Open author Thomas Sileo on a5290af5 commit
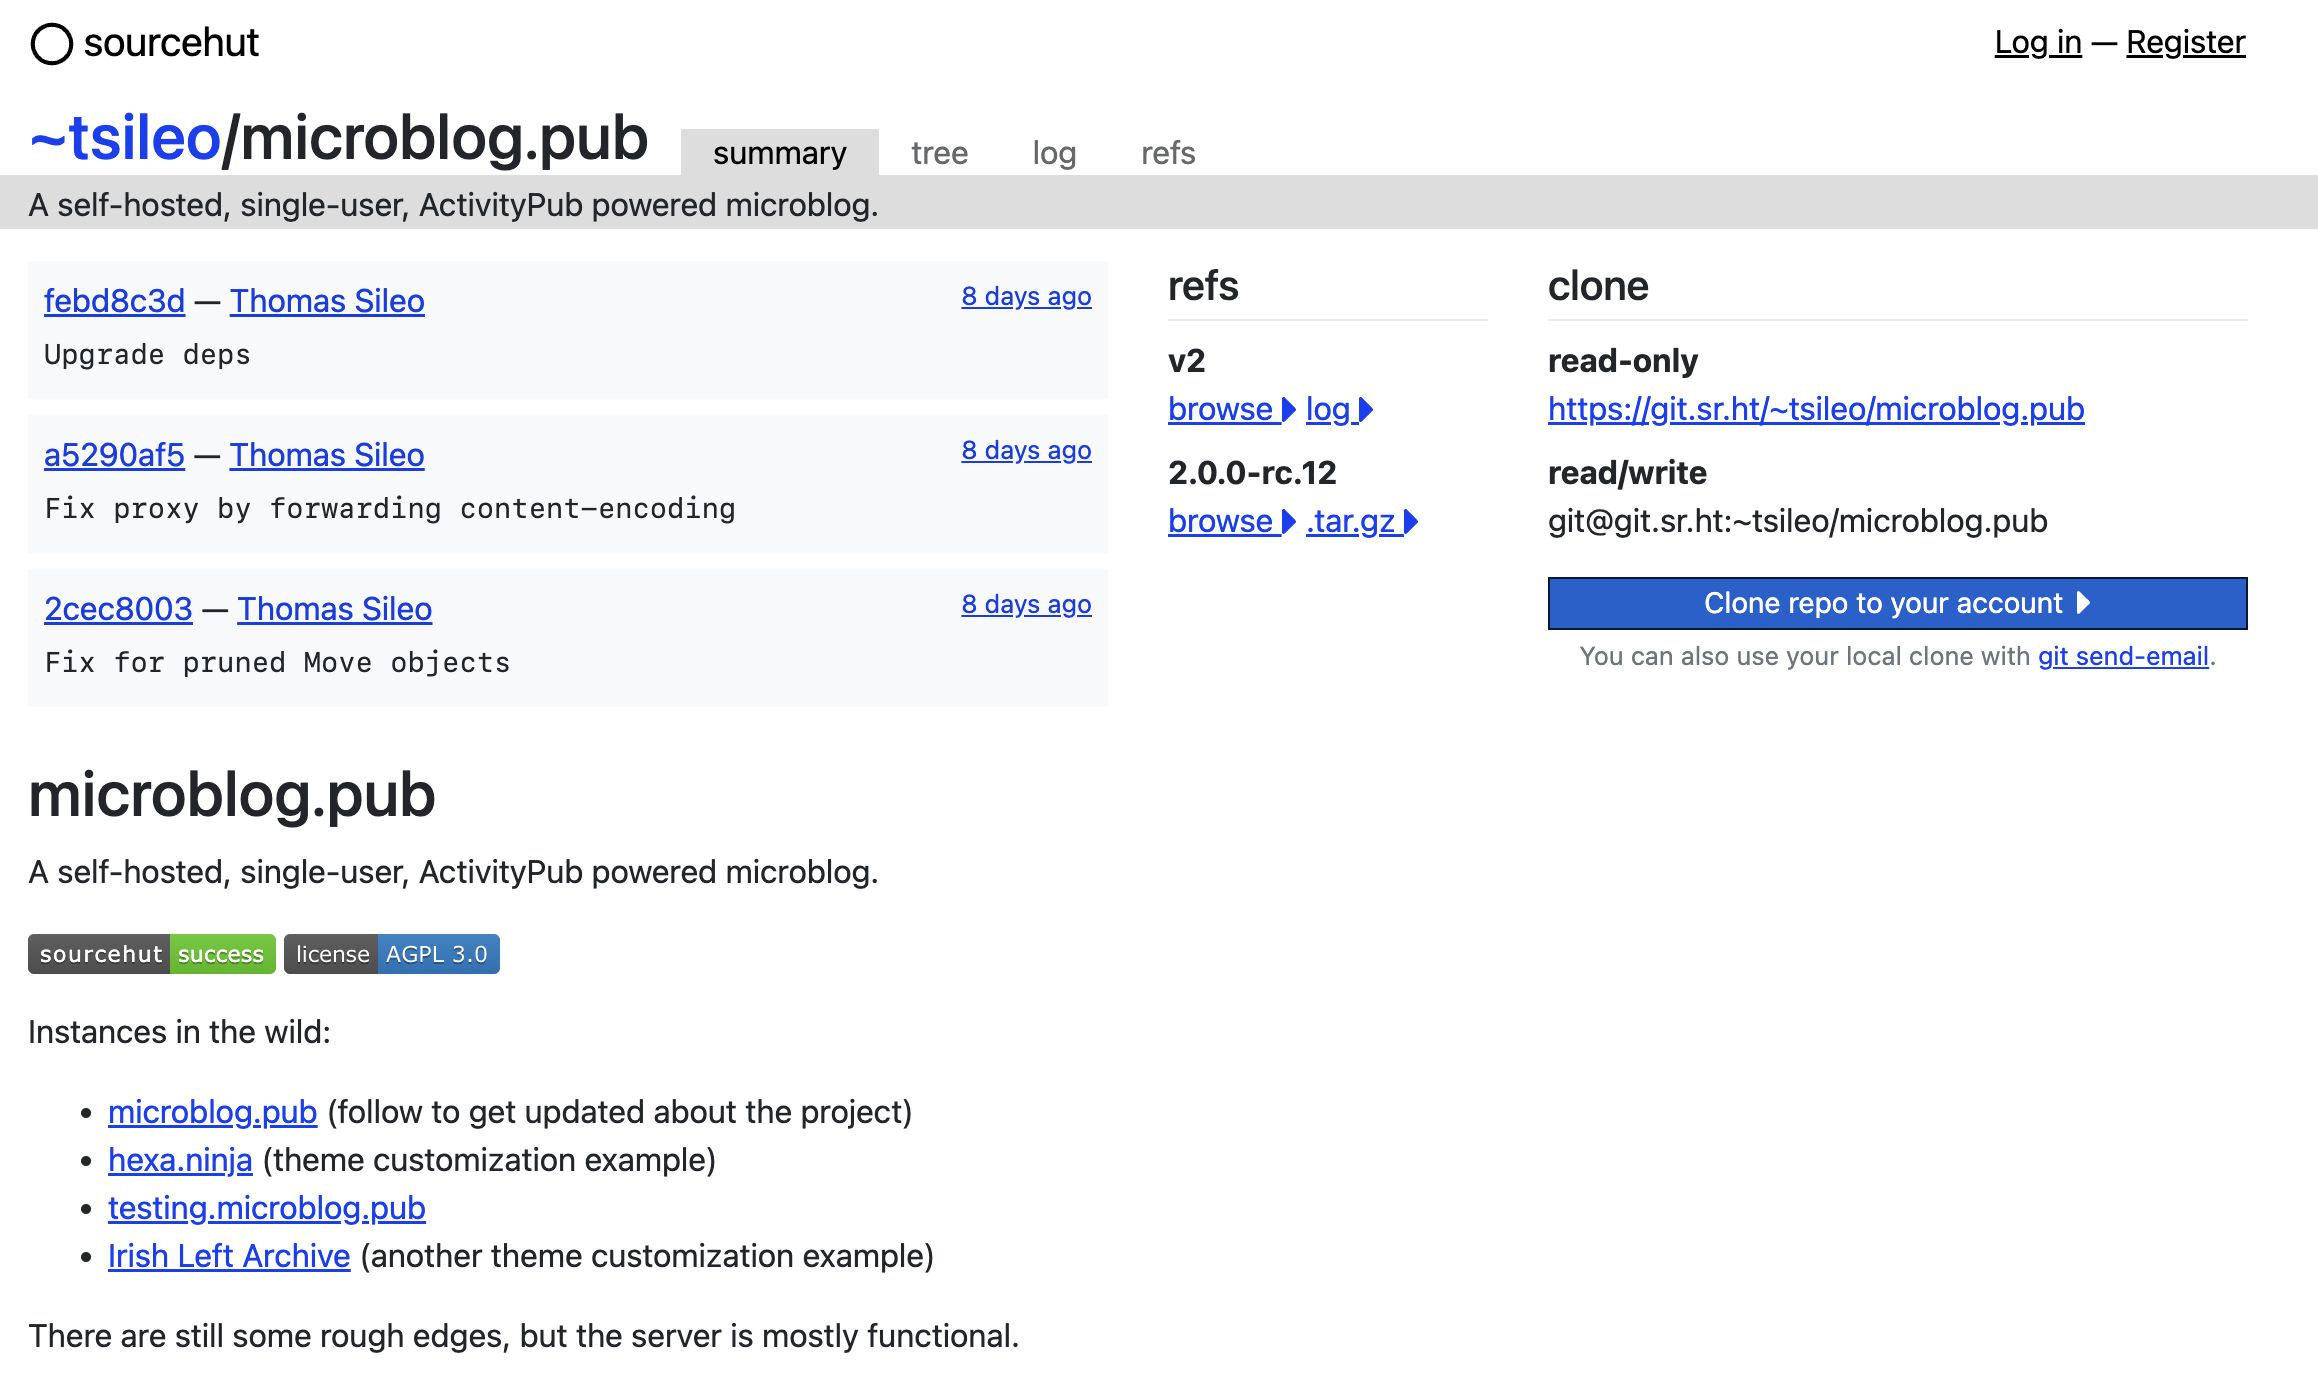This screenshot has width=2318, height=1392. (x=327, y=455)
